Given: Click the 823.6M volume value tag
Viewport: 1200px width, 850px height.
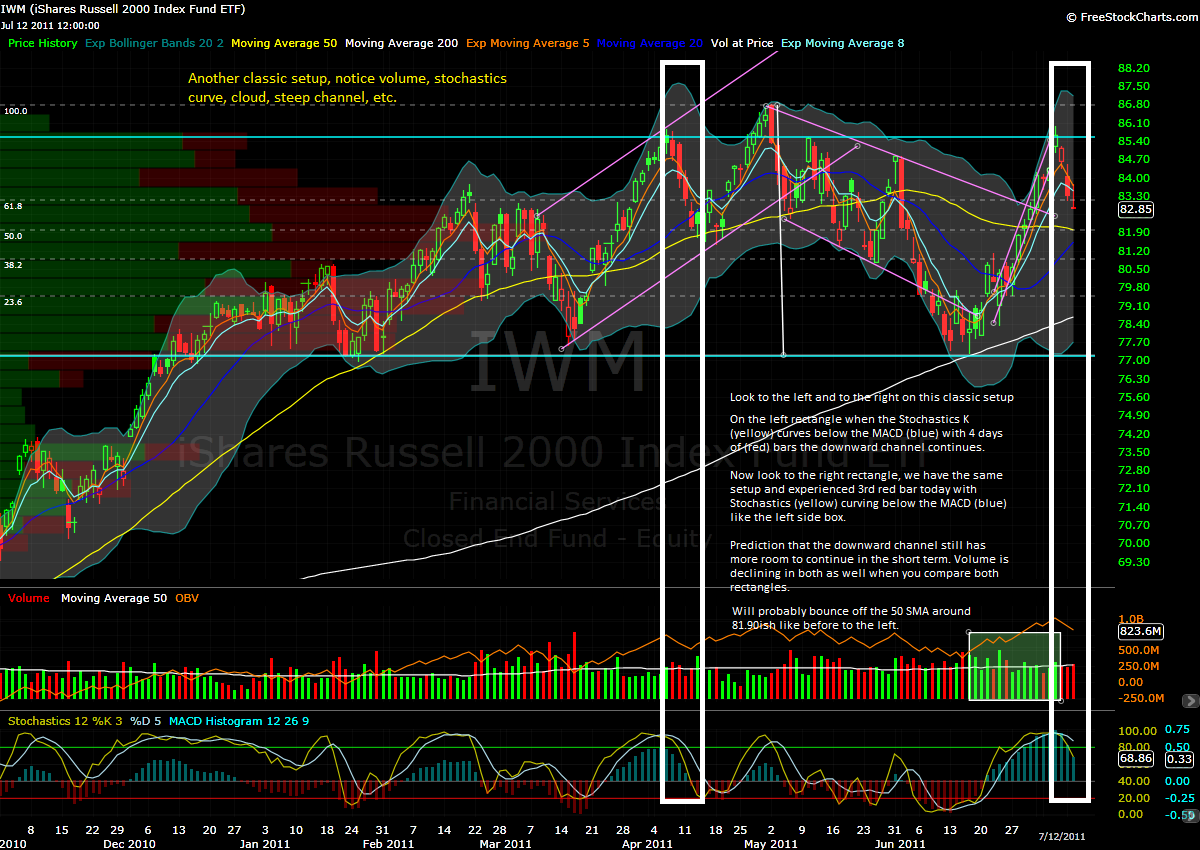Looking at the screenshot, I should tap(1140, 631).
